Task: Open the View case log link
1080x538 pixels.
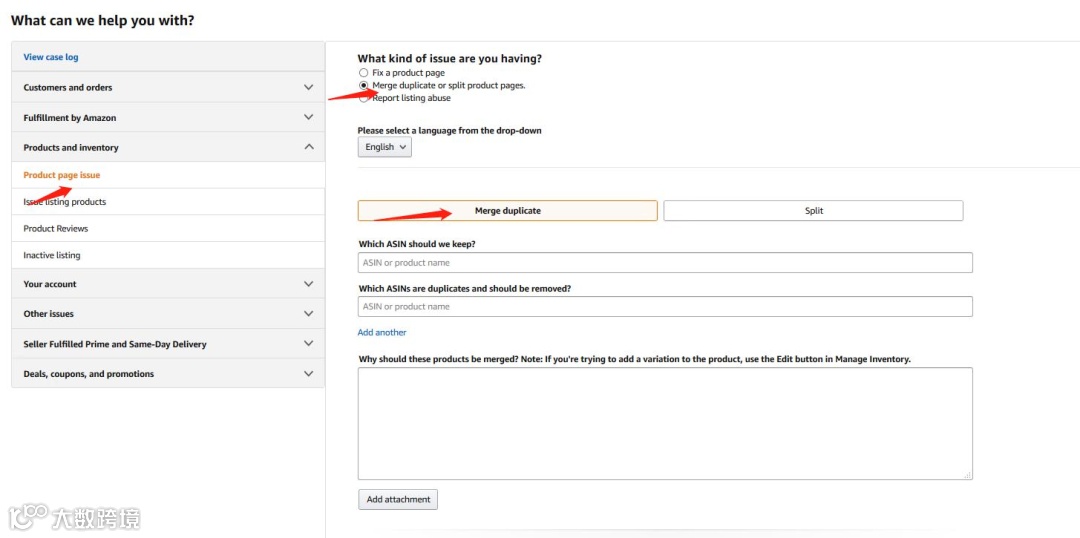Action: point(51,58)
